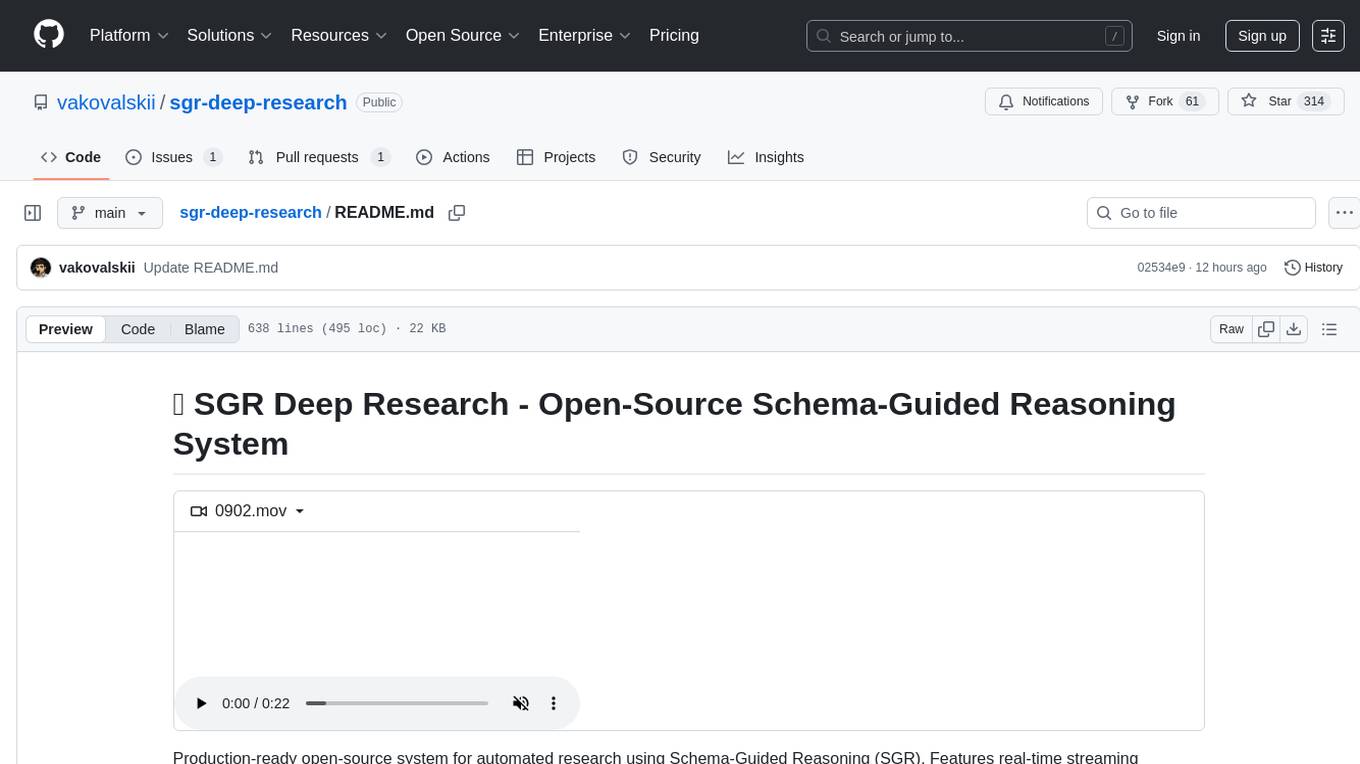The width and height of the screenshot is (1360, 764).
Task: Open commit 02534e9
Action: point(1161,268)
